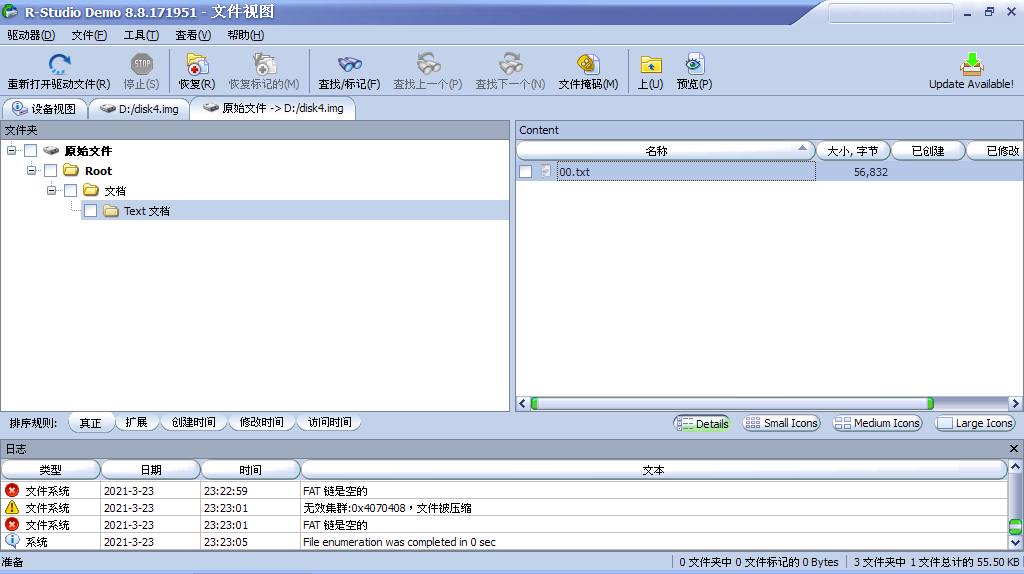The image size is (1024, 574).
Task: Click the Stop toolbar icon
Action: coord(142,64)
